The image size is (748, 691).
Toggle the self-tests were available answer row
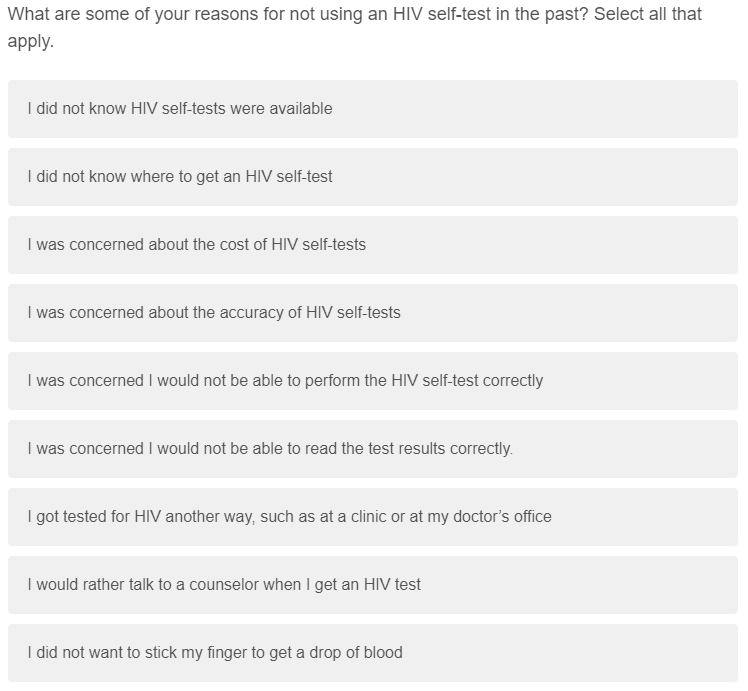(x=372, y=109)
